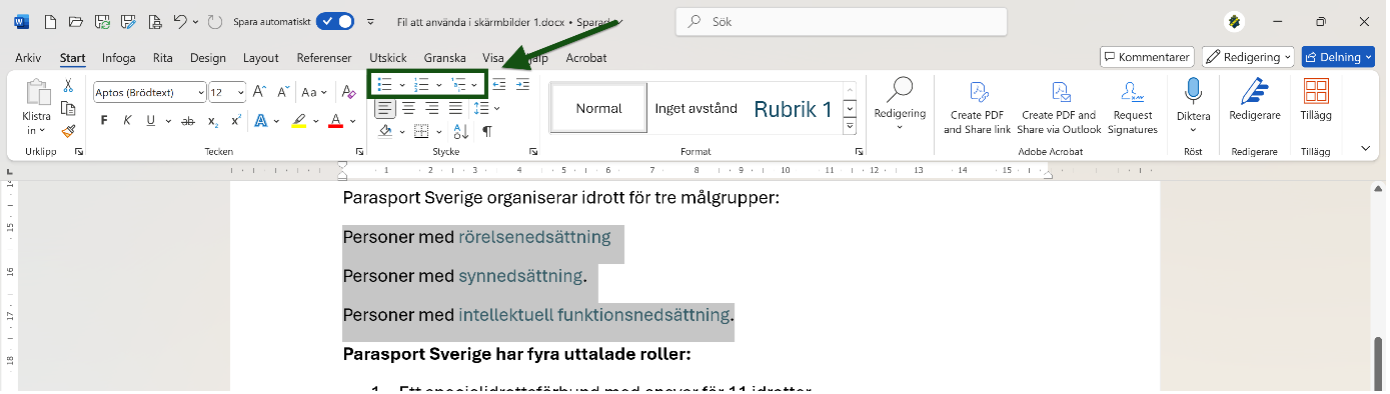Viewport: 1390px width, 394px height.
Task: Clear all formatting from the selection
Action: (x=349, y=92)
